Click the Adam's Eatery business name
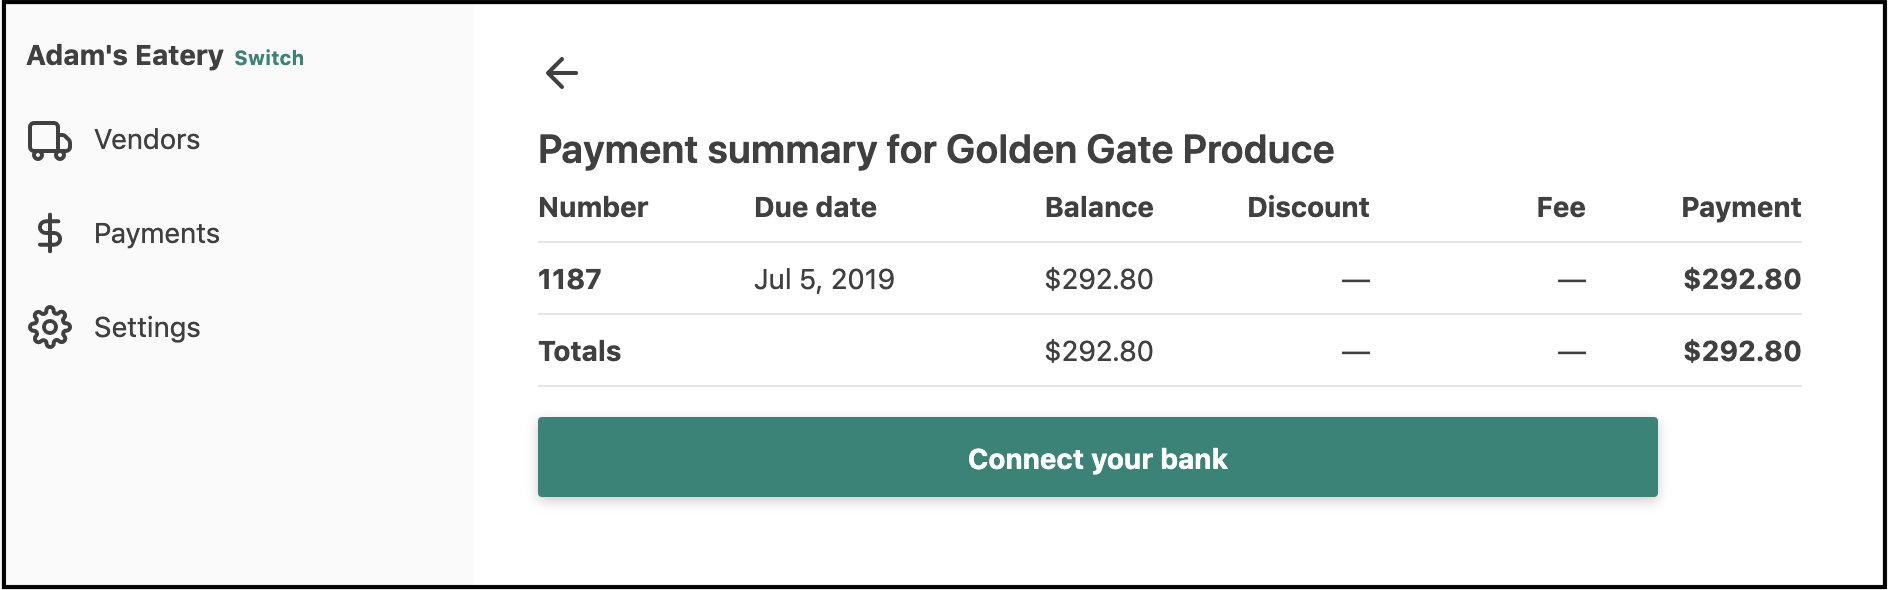The width and height of the screenshot is (1888, 590). (125, 55)
